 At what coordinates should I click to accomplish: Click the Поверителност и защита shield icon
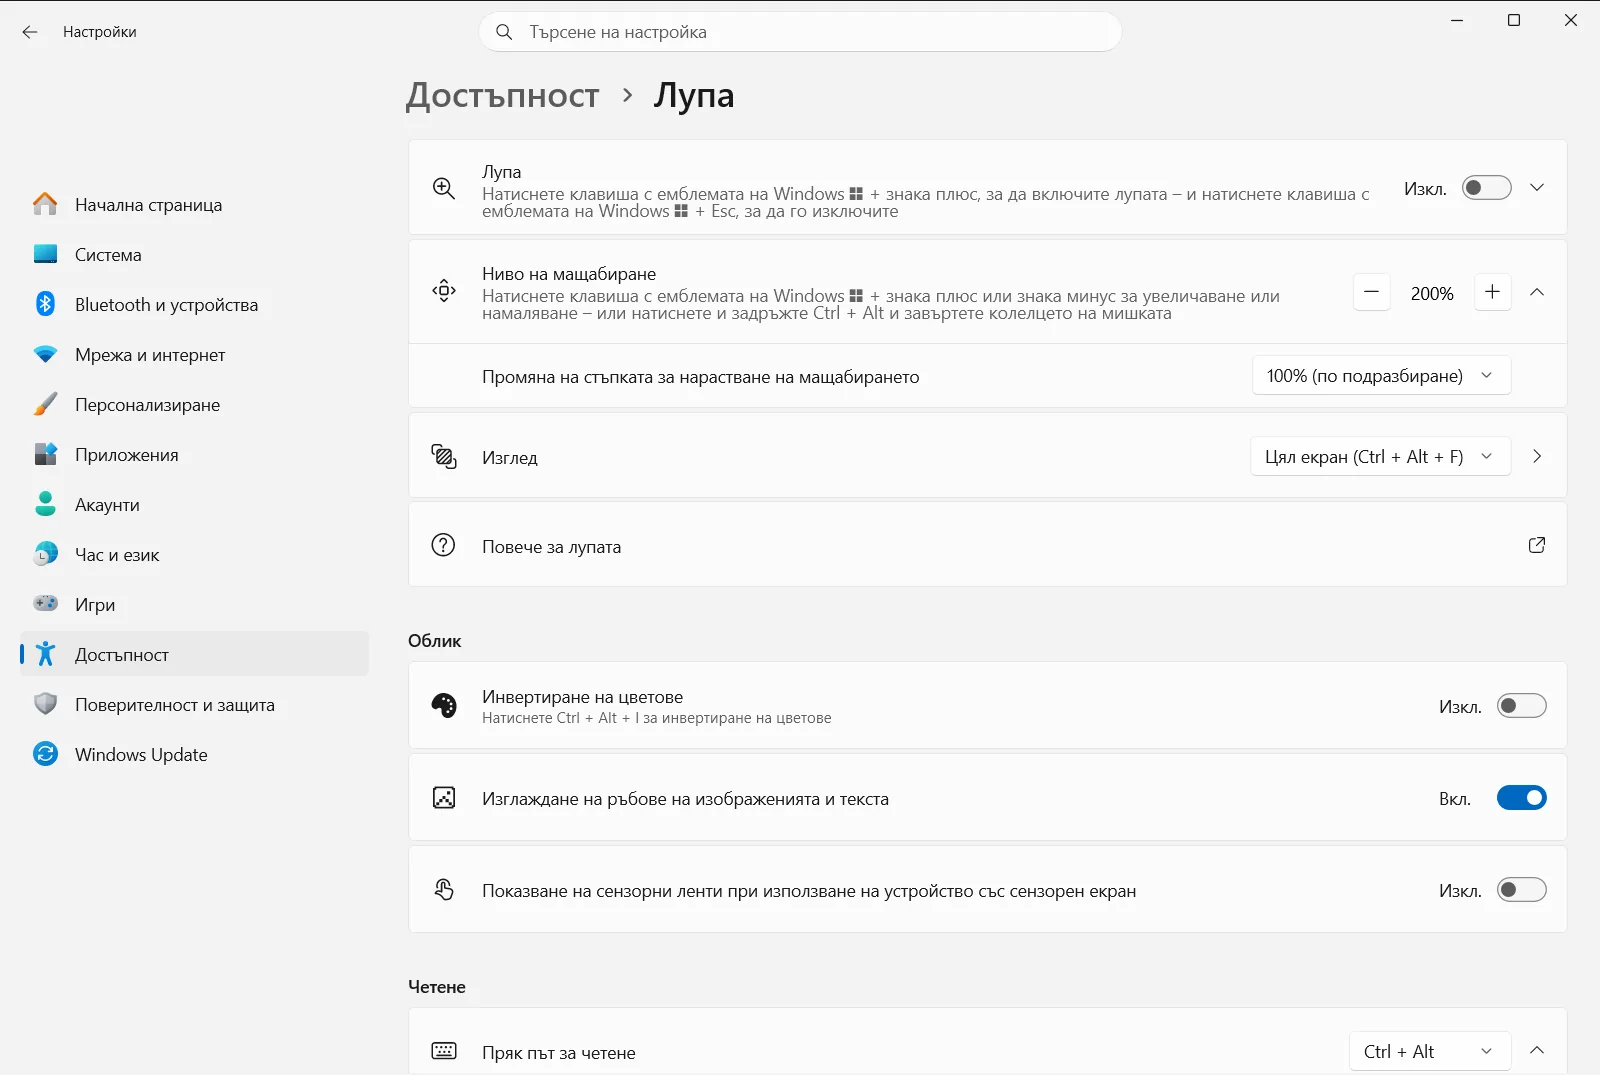click(45, 704)
